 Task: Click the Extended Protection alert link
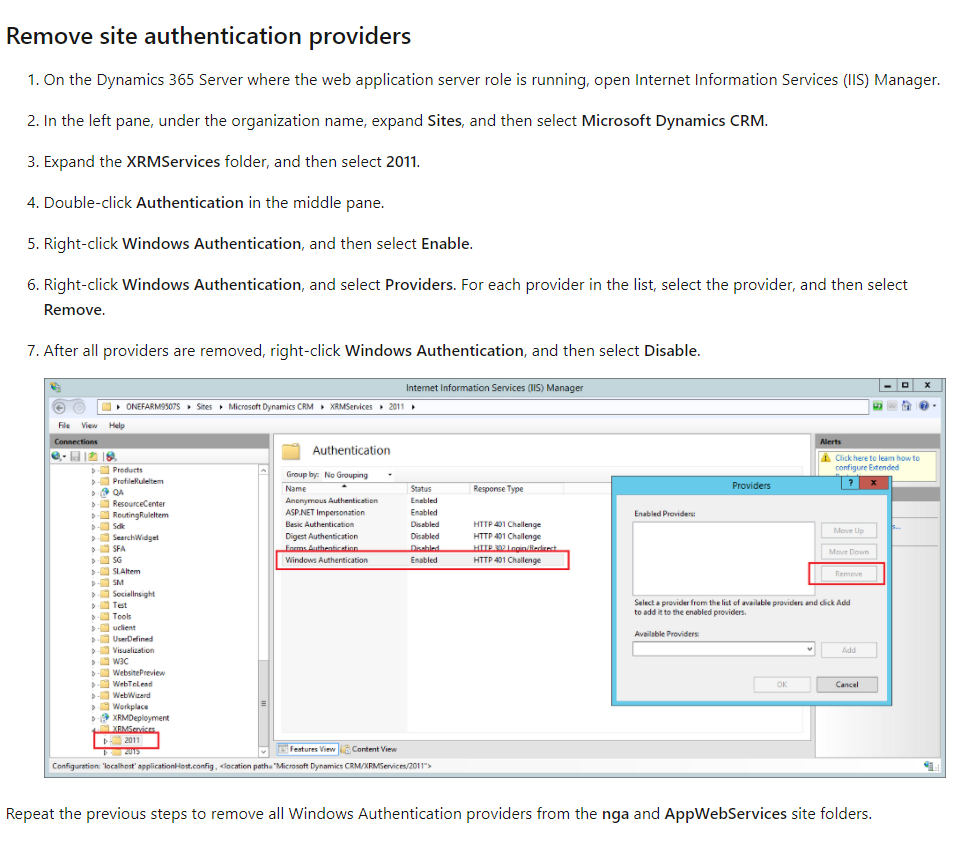coord(877,463)
